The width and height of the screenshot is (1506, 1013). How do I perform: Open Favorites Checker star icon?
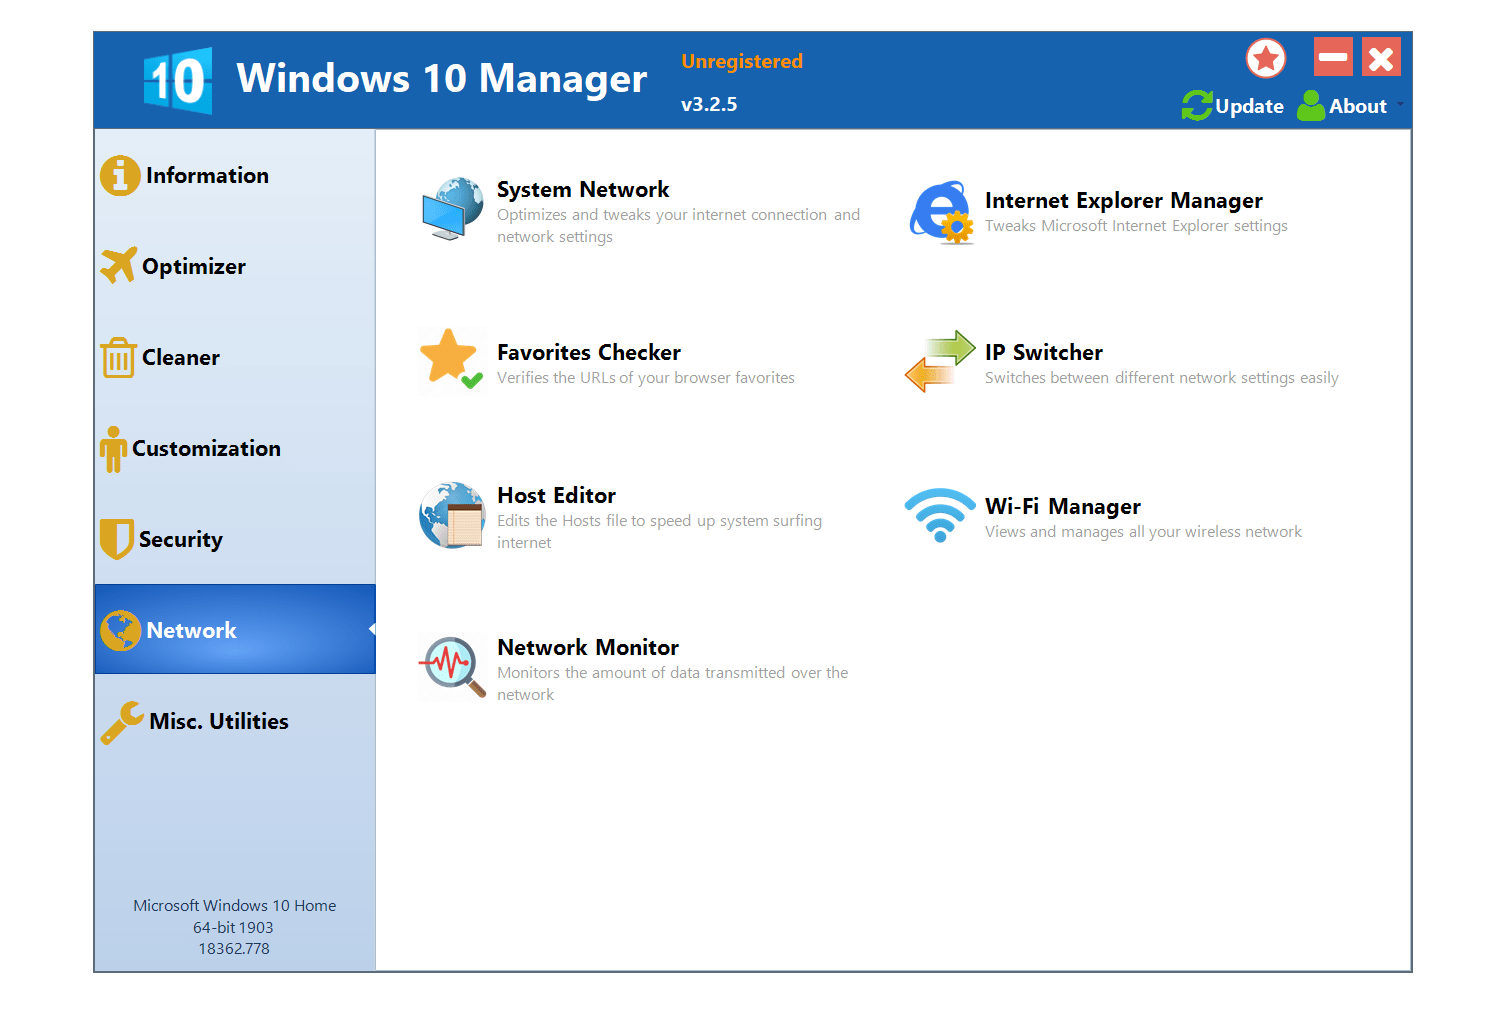coord(451,360)
